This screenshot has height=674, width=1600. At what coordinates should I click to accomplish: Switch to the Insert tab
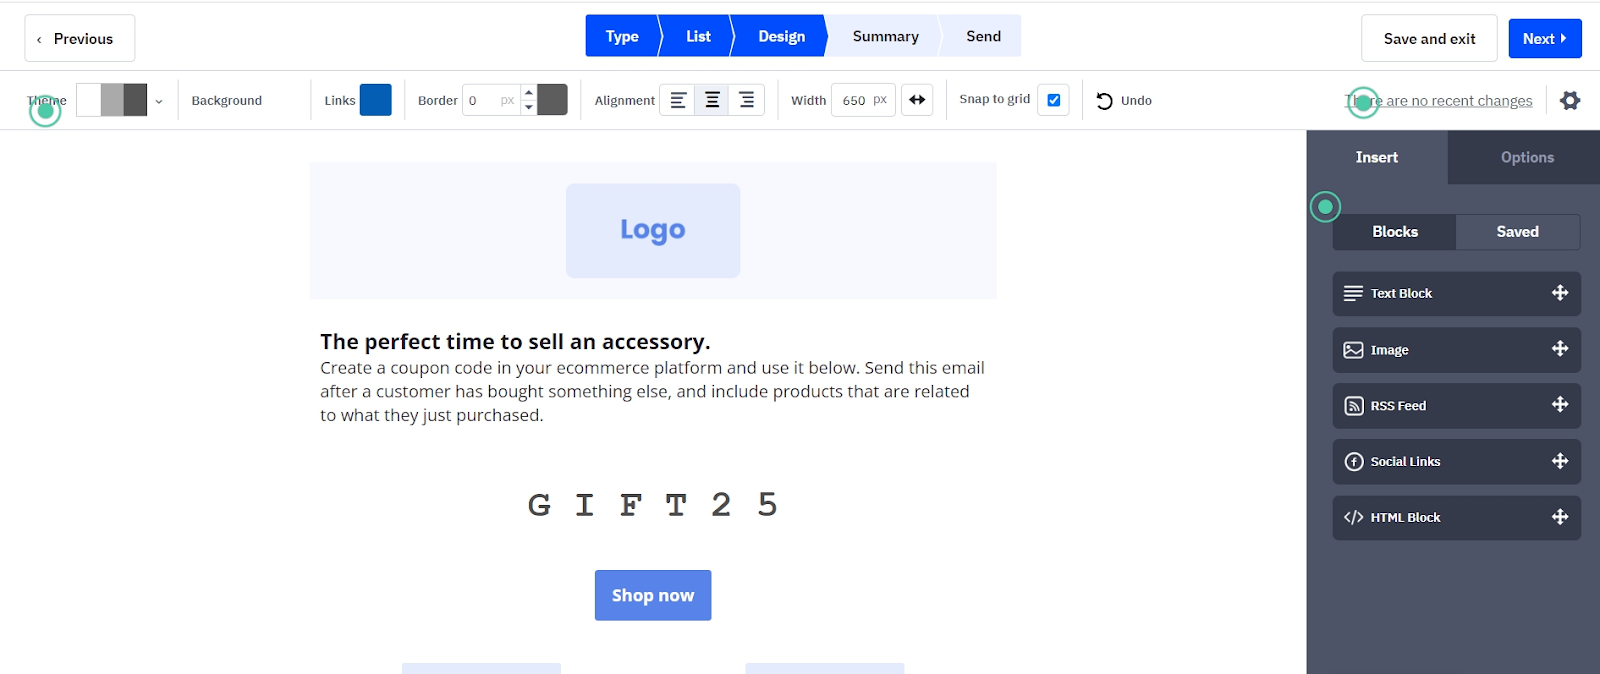pos(1376,157)
